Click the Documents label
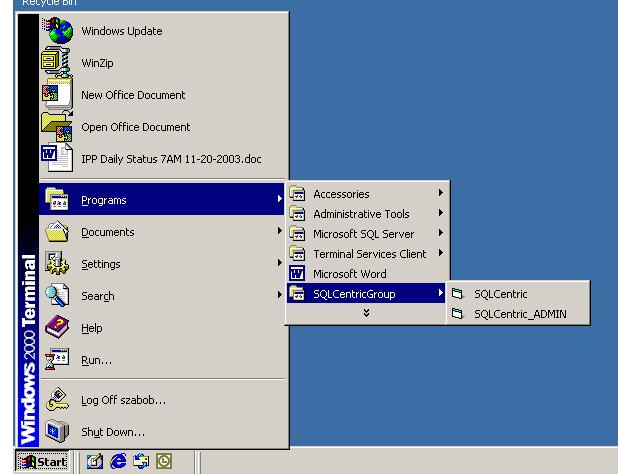The image size is (618, 474). (108, 232)
